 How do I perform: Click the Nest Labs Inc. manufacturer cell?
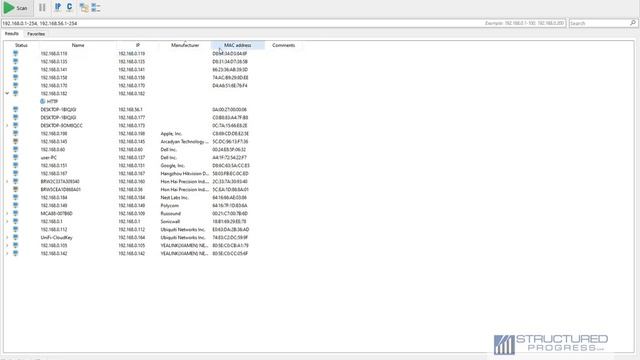pyautogui.click(x=175, y=198)
